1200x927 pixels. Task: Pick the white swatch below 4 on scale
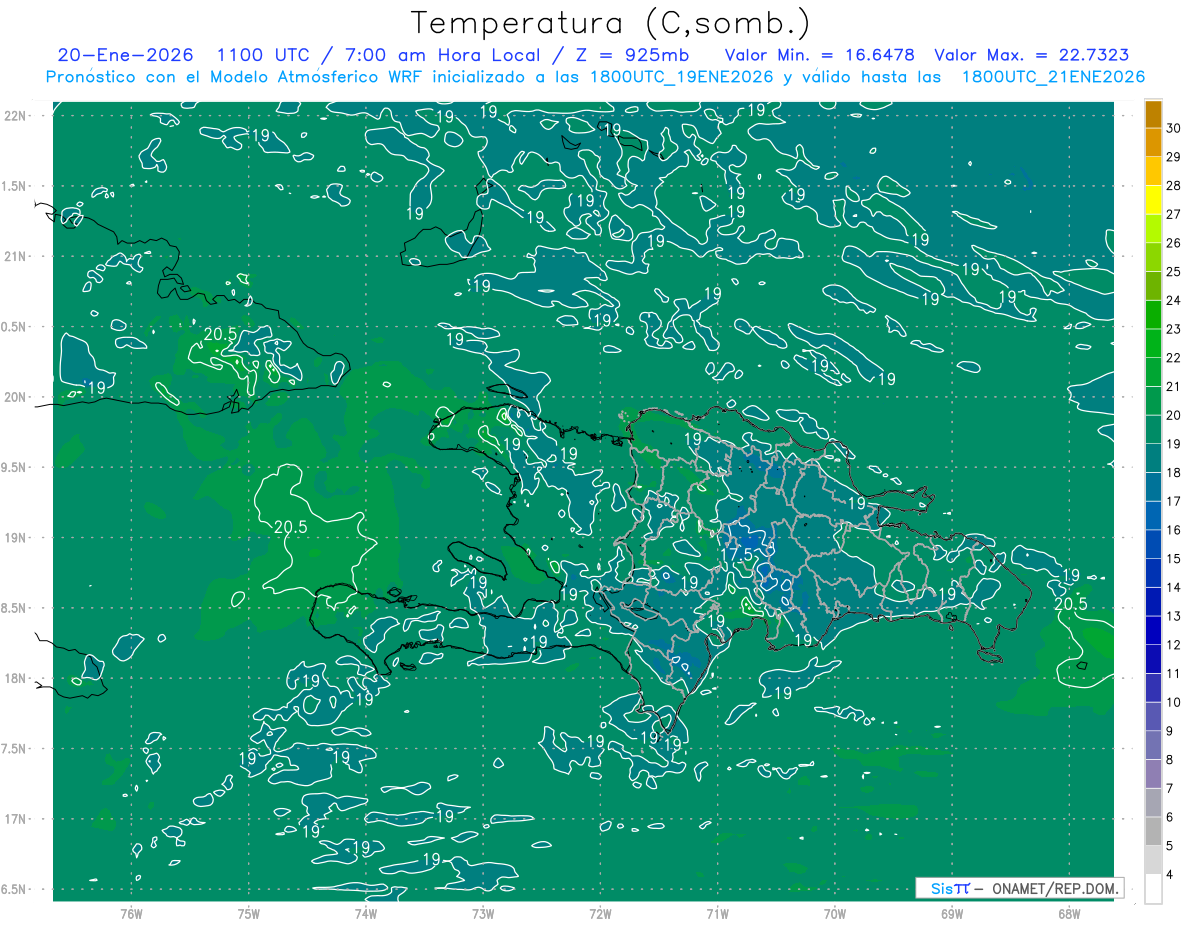click(1153, 889)
